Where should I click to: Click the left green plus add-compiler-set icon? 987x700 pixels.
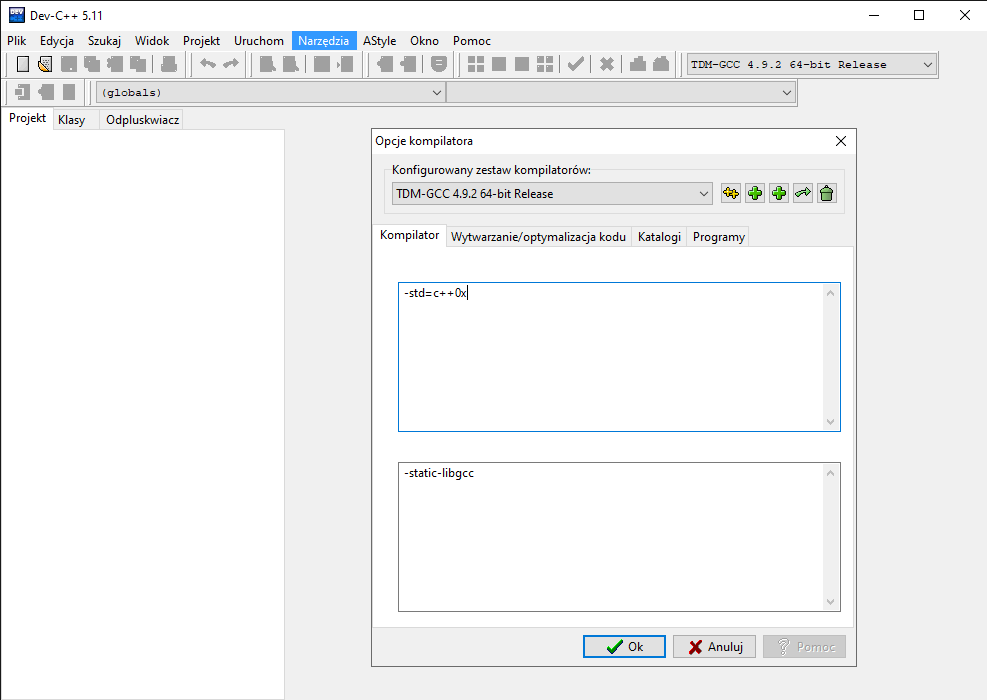pos(755,193)
